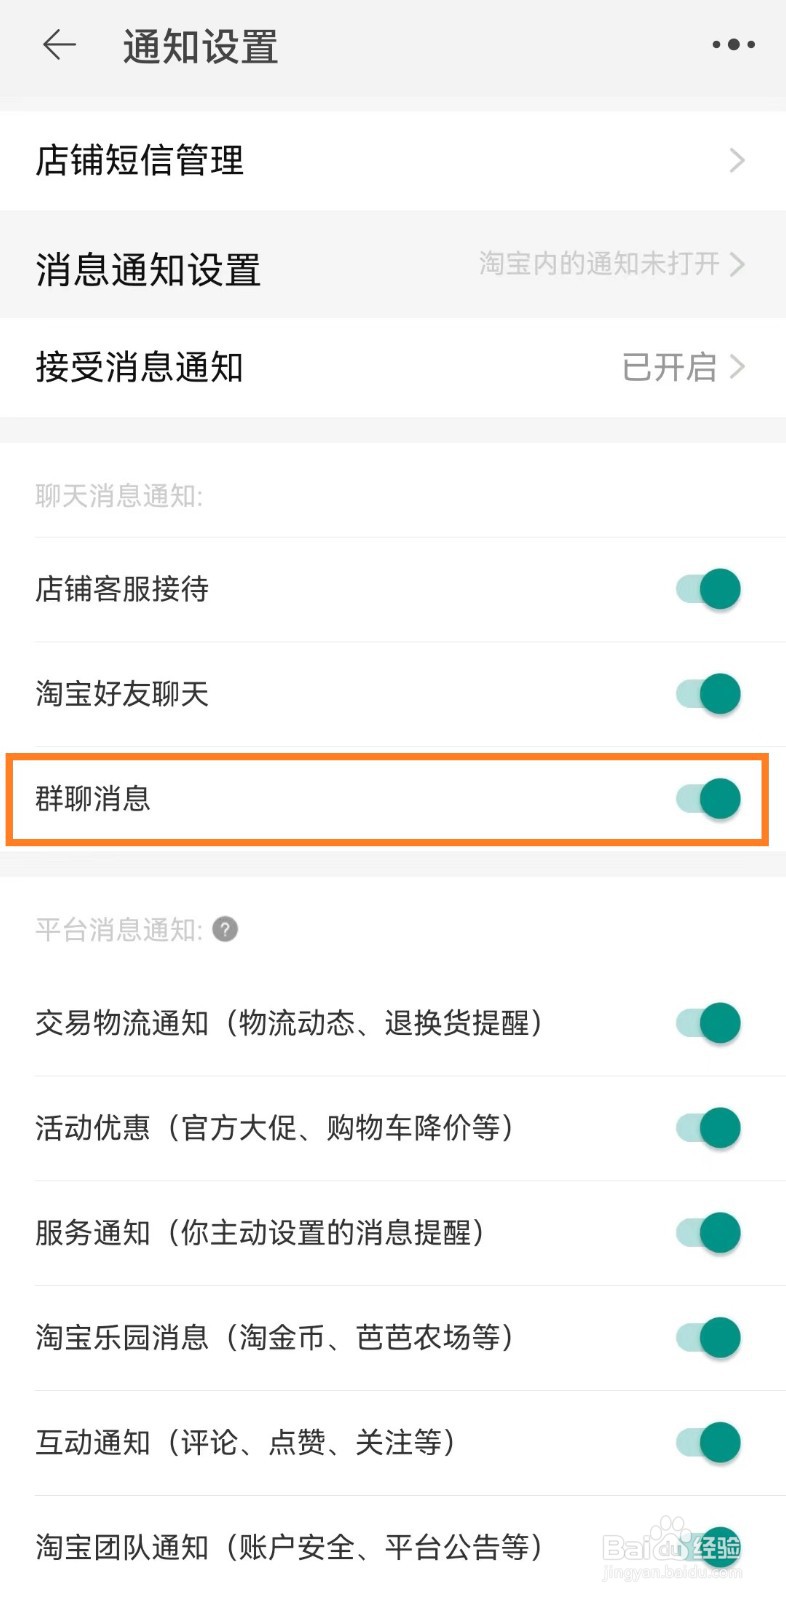Image resolution: width=786 pixels, height=1600 pixels.
Task: Open 消息通知设置 chevron arrow
Action: [737, 264]
